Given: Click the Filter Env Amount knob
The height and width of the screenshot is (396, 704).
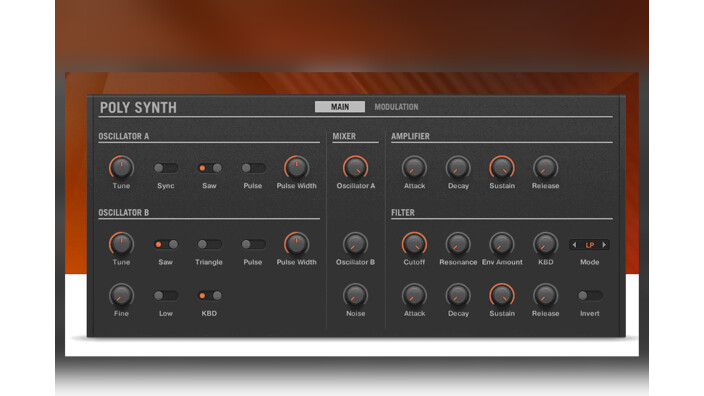Looking at the screenshot, I should click(502, 244).
